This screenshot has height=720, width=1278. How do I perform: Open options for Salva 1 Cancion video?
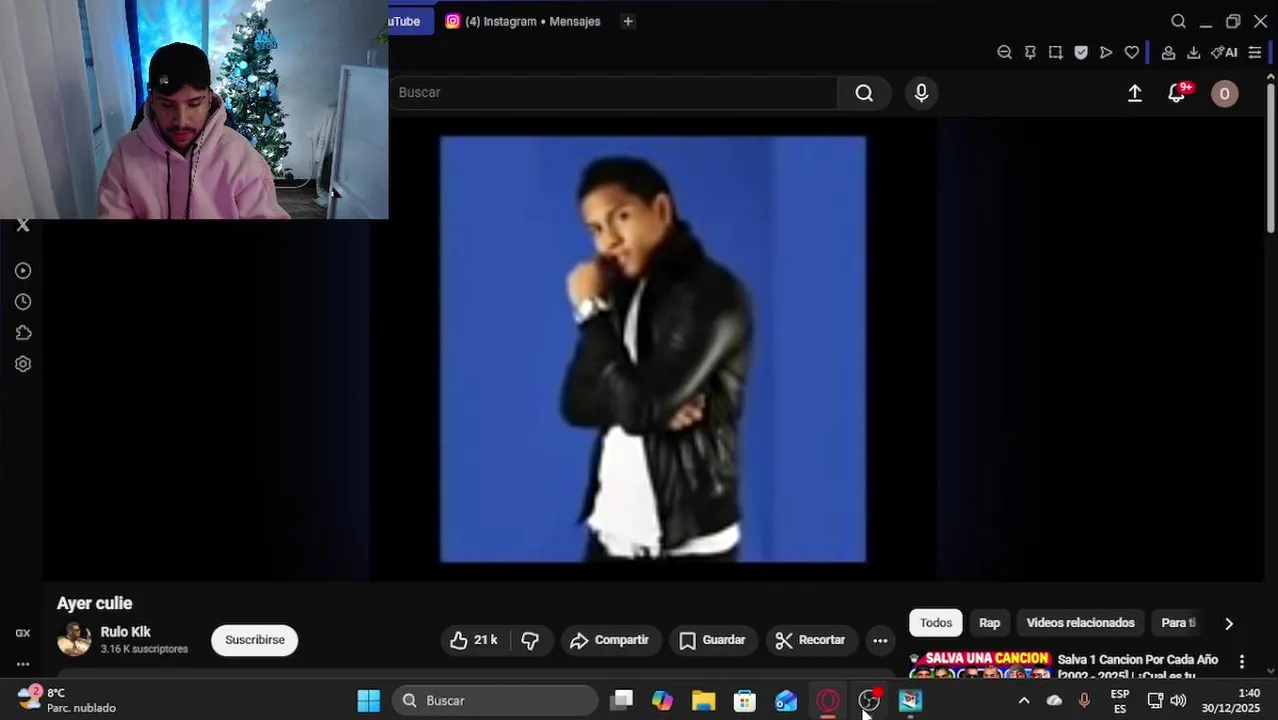pos(1242,662)
